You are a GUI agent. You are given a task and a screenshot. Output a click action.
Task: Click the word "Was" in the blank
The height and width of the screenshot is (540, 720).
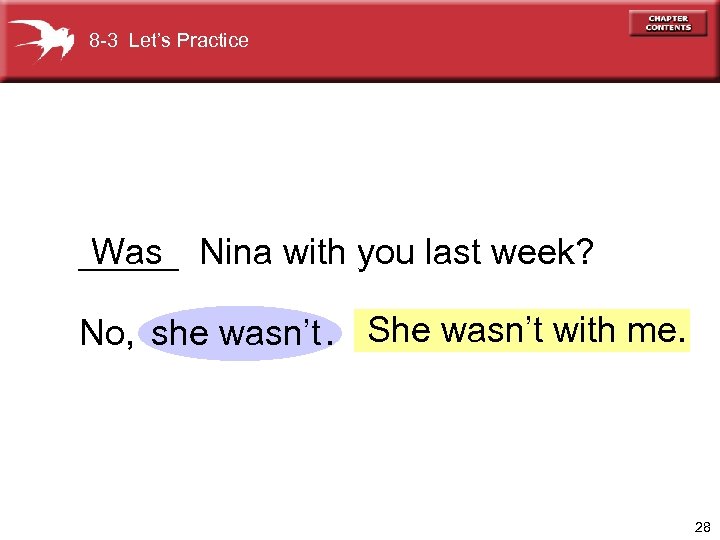(x=127, y=251)
